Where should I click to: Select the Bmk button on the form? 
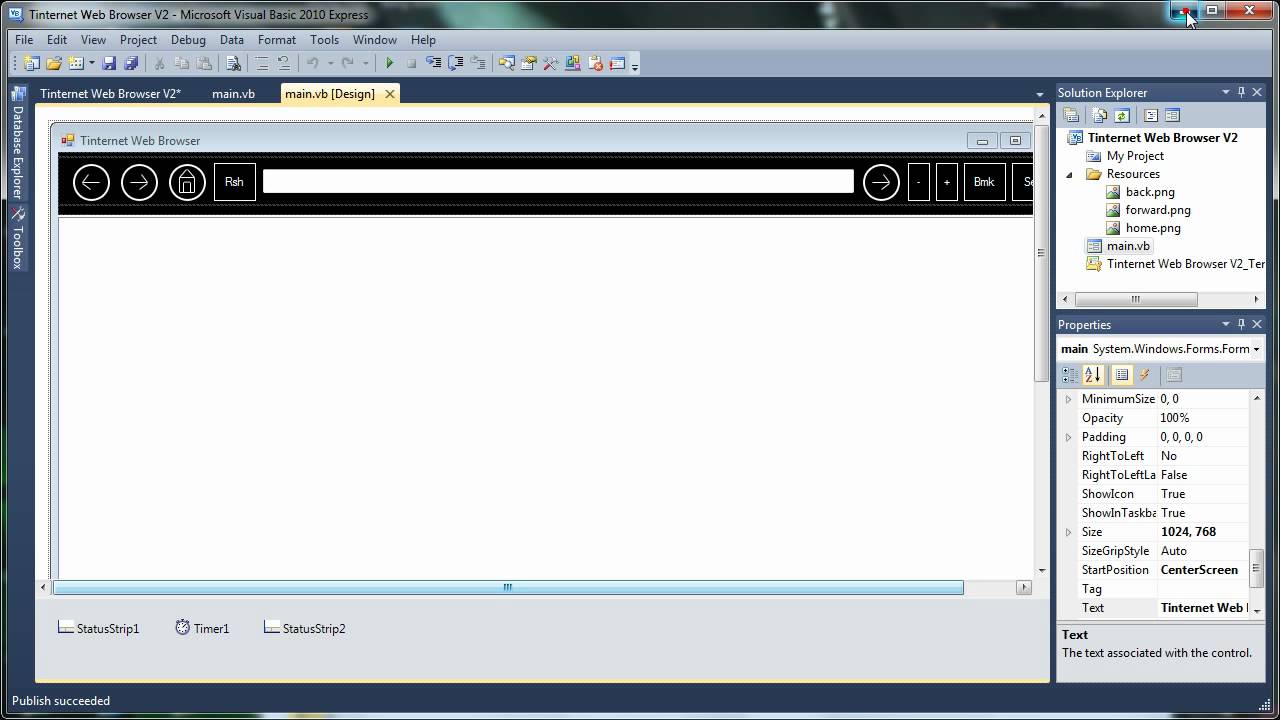point(985,182)
